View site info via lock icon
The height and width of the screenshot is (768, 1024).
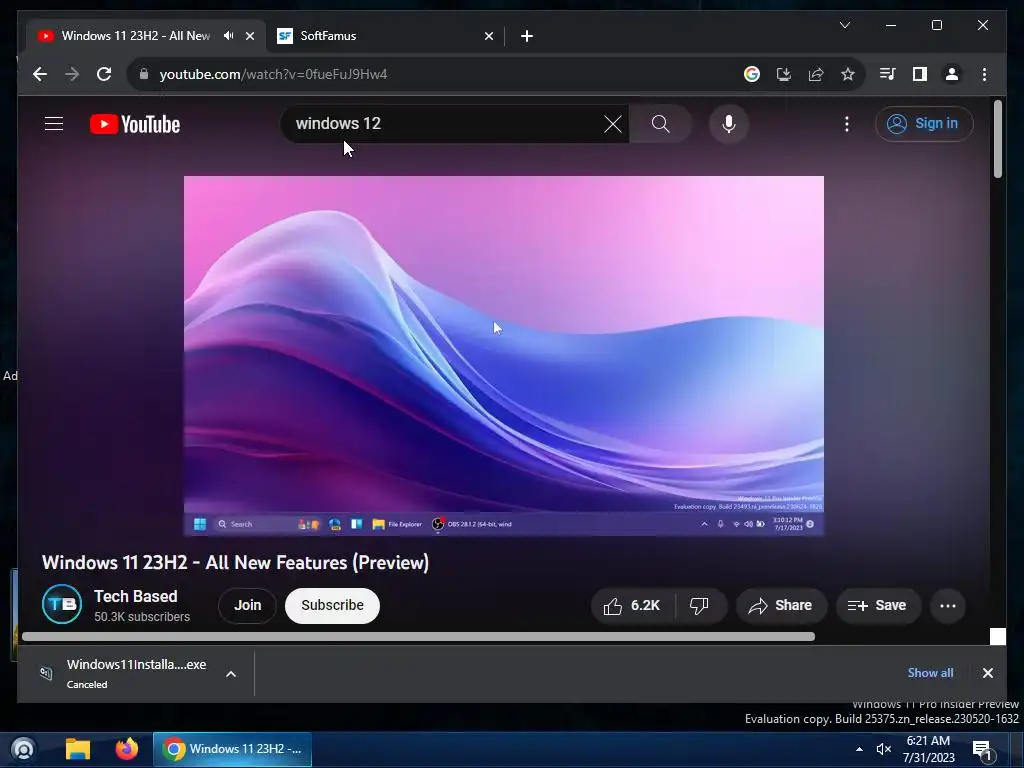tap(144, 74)
